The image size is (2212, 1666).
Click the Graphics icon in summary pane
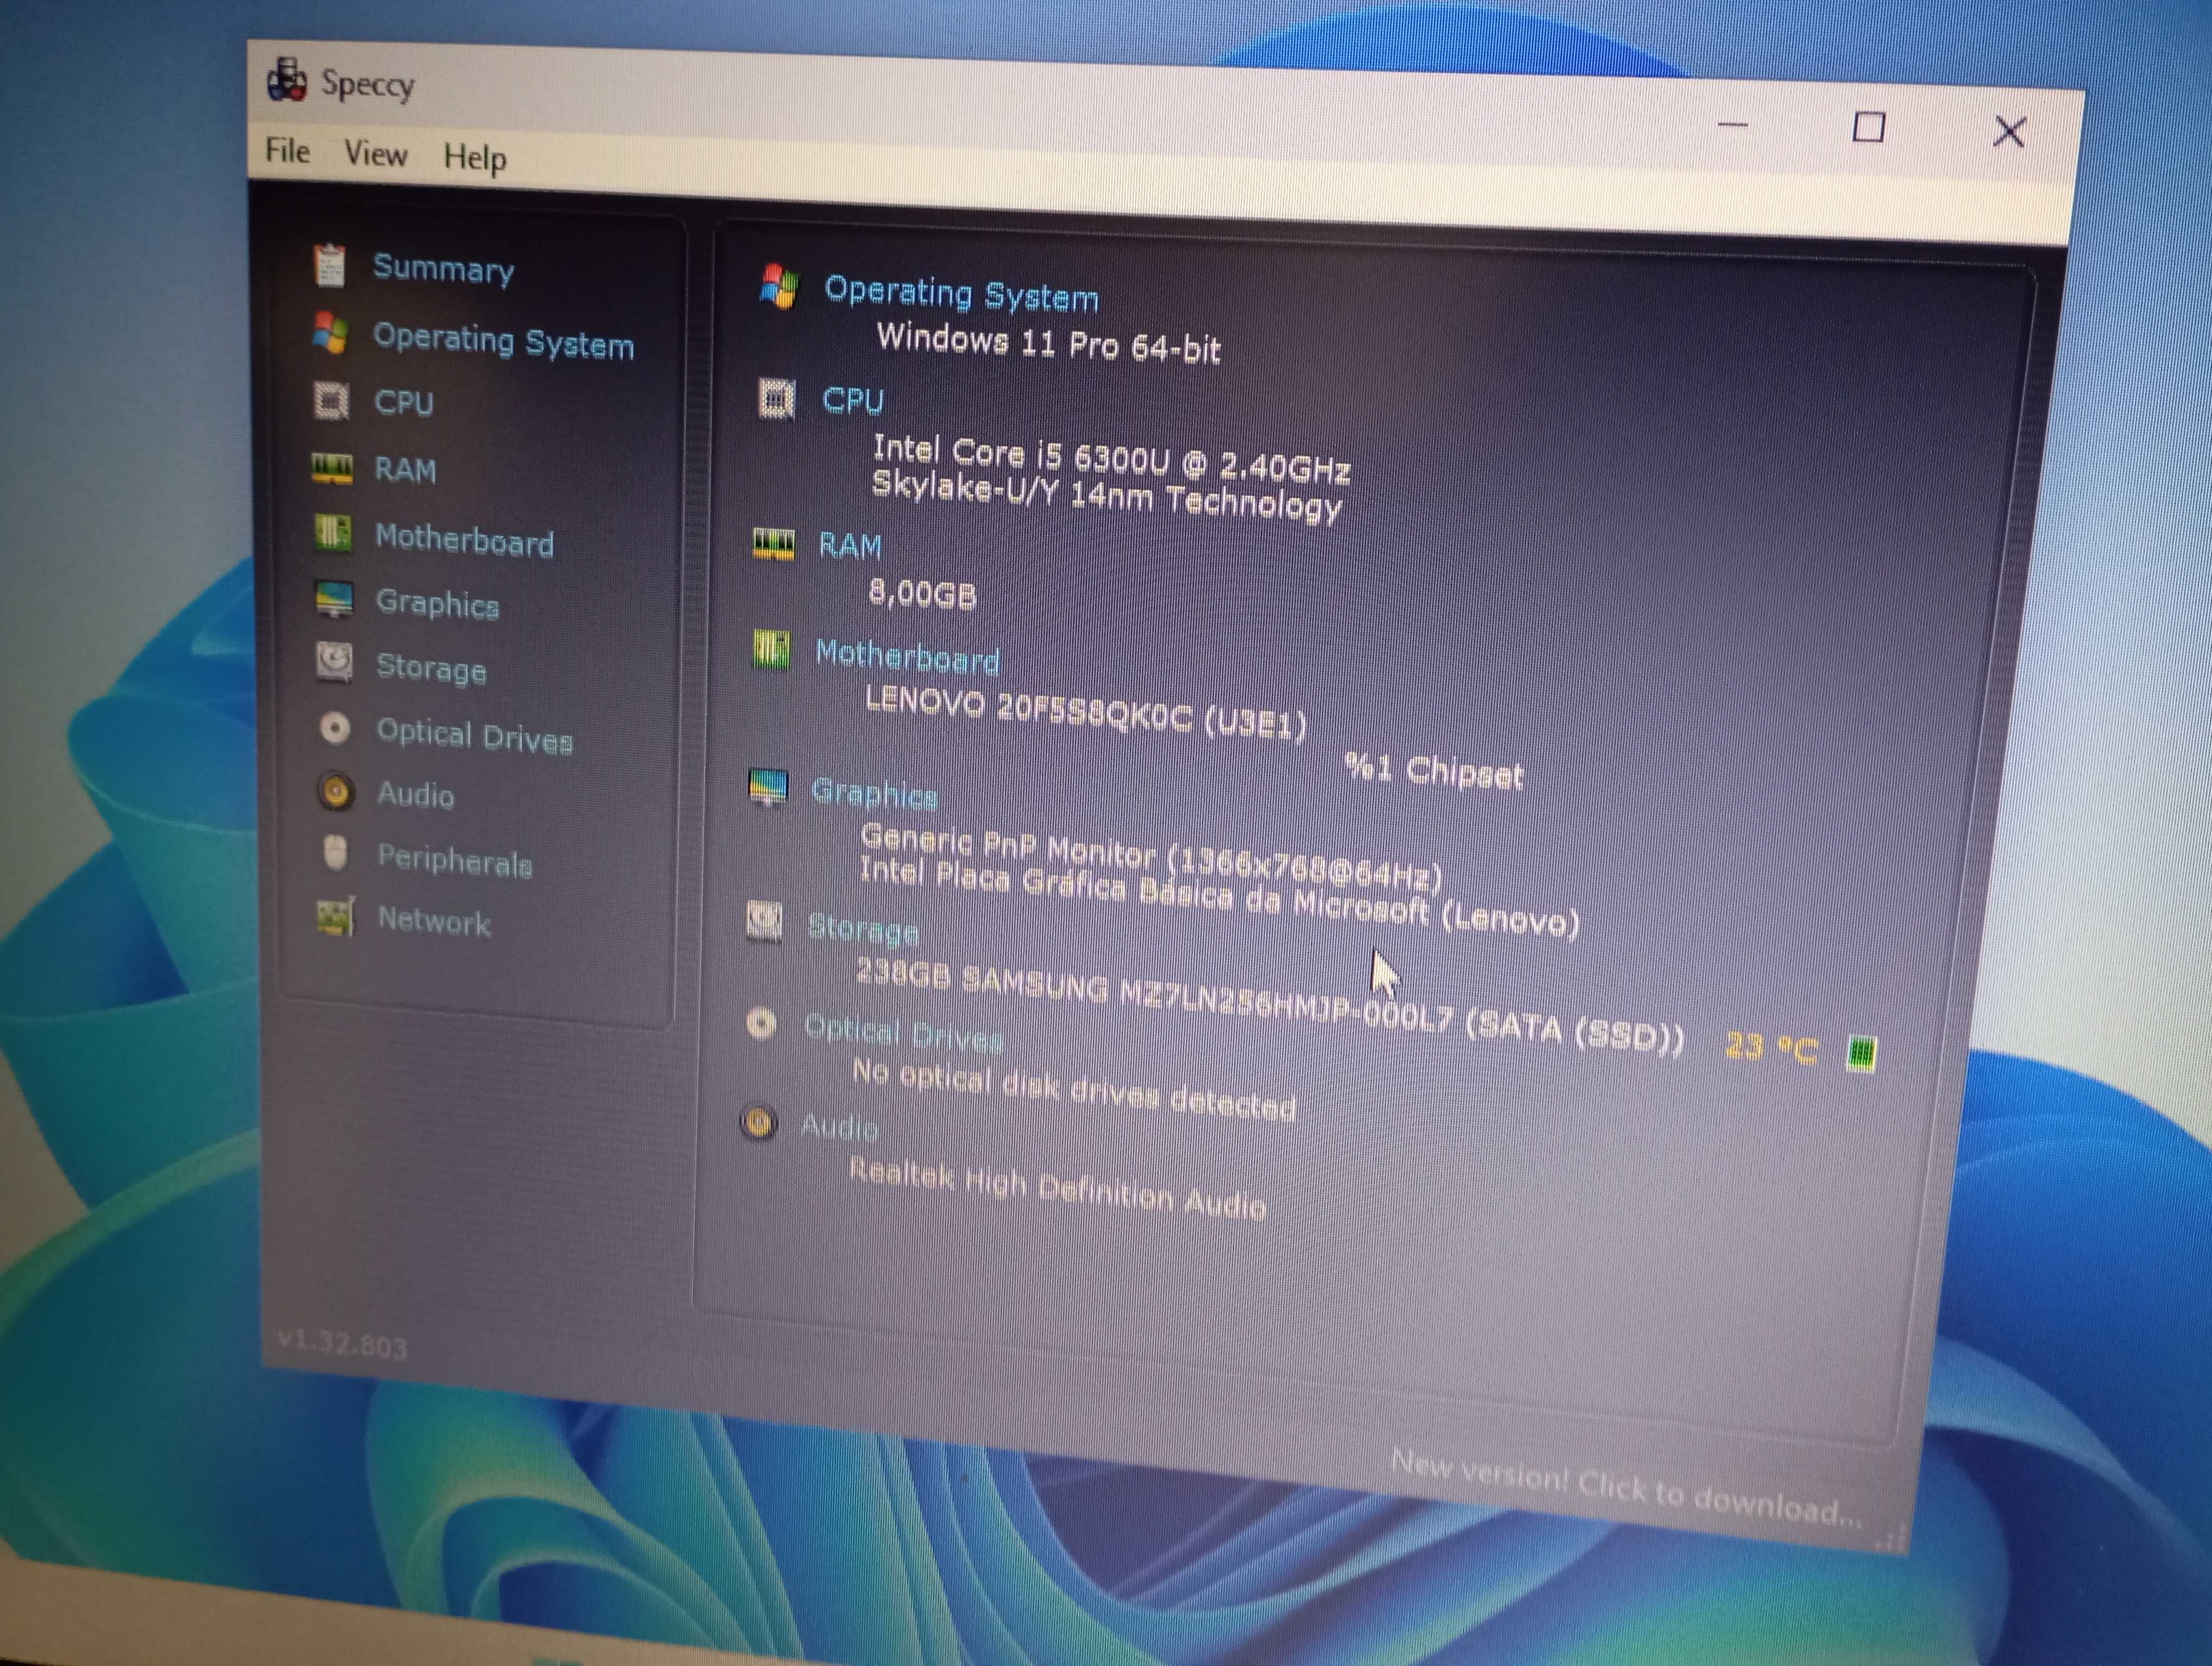[x=768, y=787]
